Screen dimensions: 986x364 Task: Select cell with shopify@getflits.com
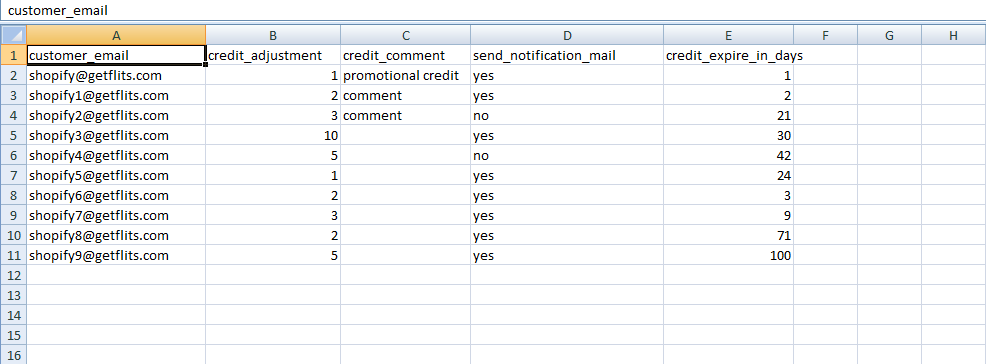pyautogui.click(x=116, y=75)
